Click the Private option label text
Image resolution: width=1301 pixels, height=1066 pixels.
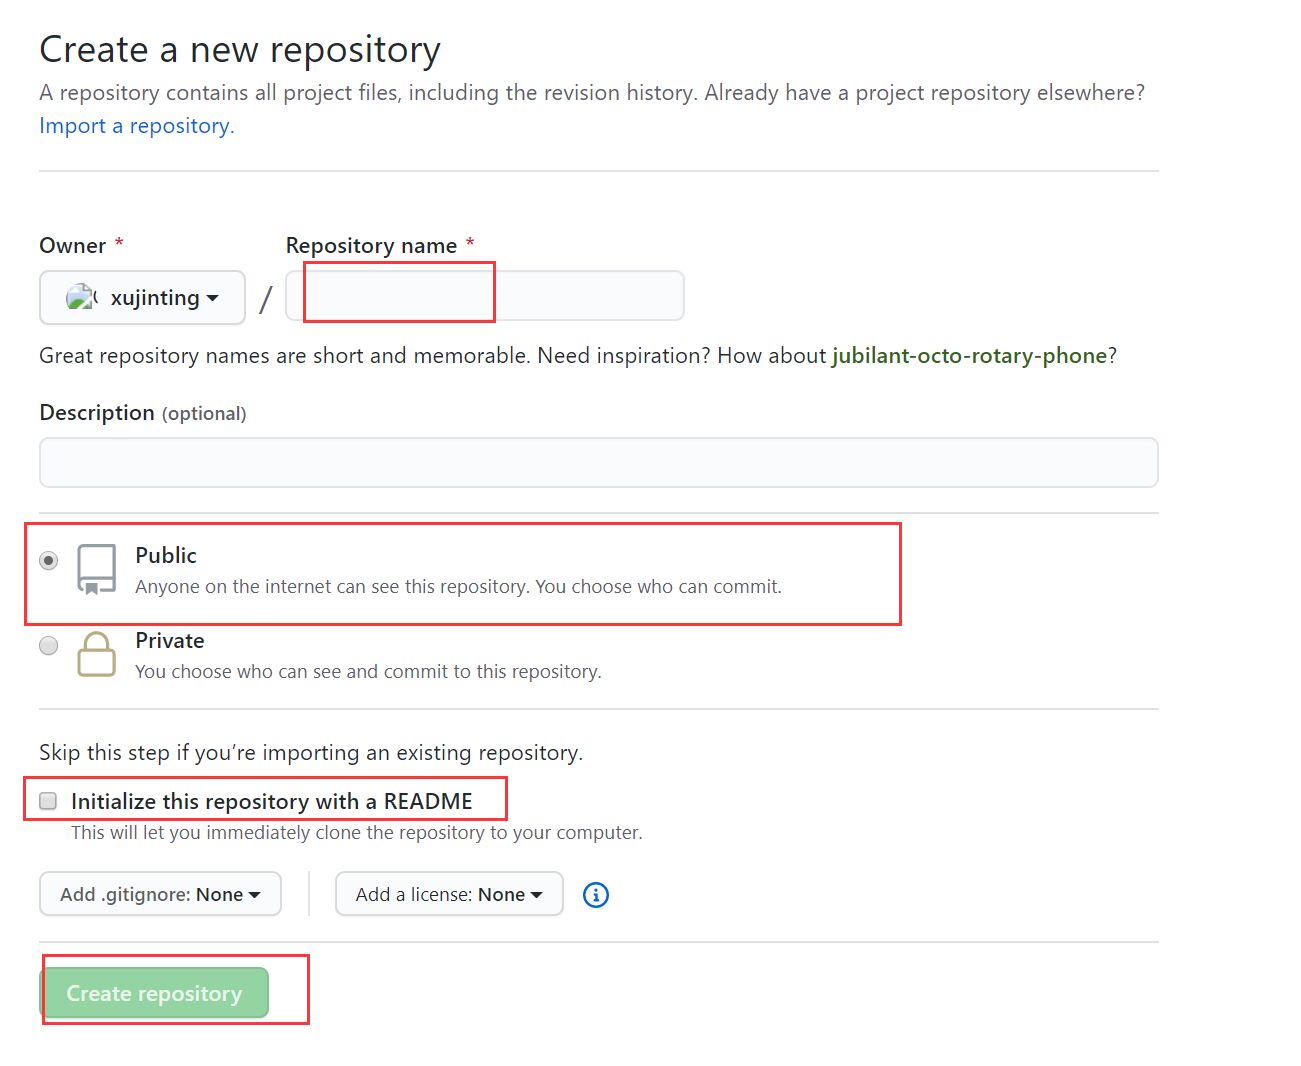170,641
